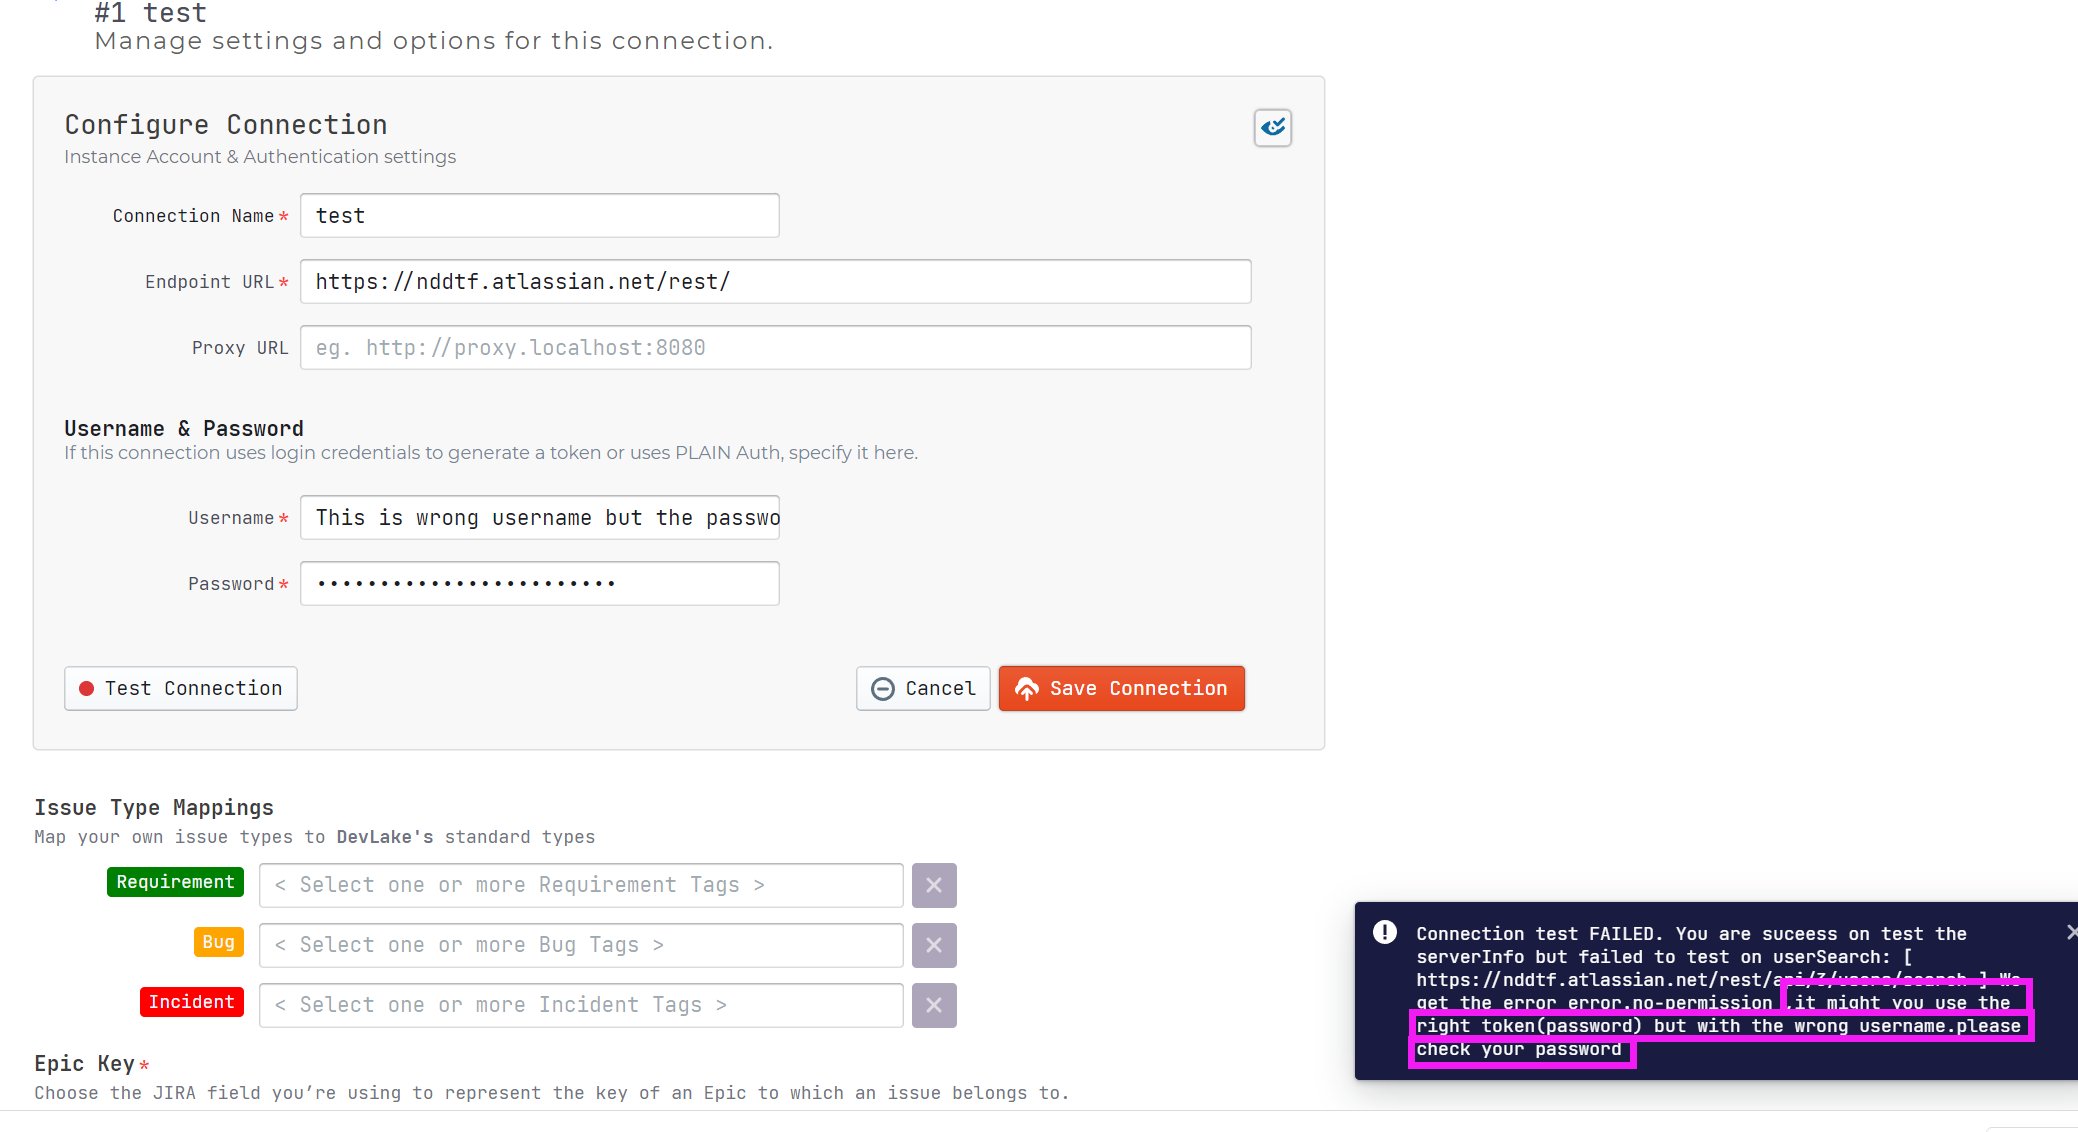Focus the Endpoint URL field

(x=775, y=282)
